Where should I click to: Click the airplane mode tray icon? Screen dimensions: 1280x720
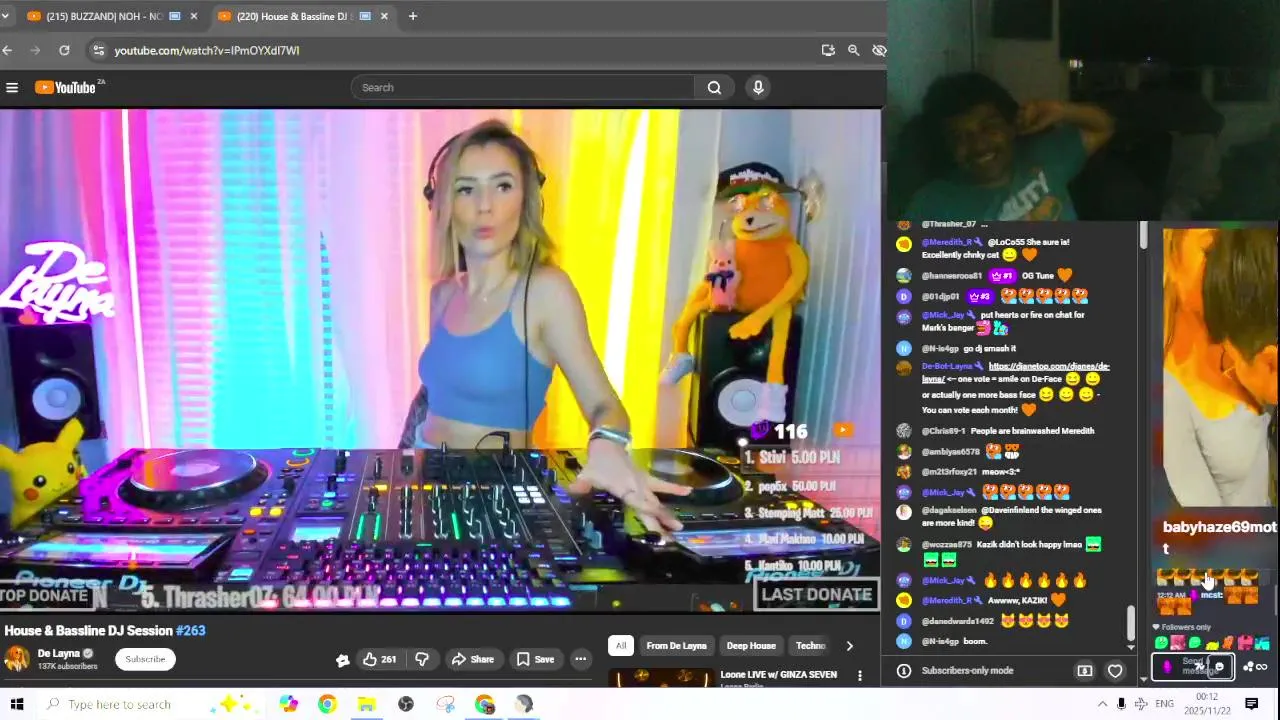tap(1141, 704)
